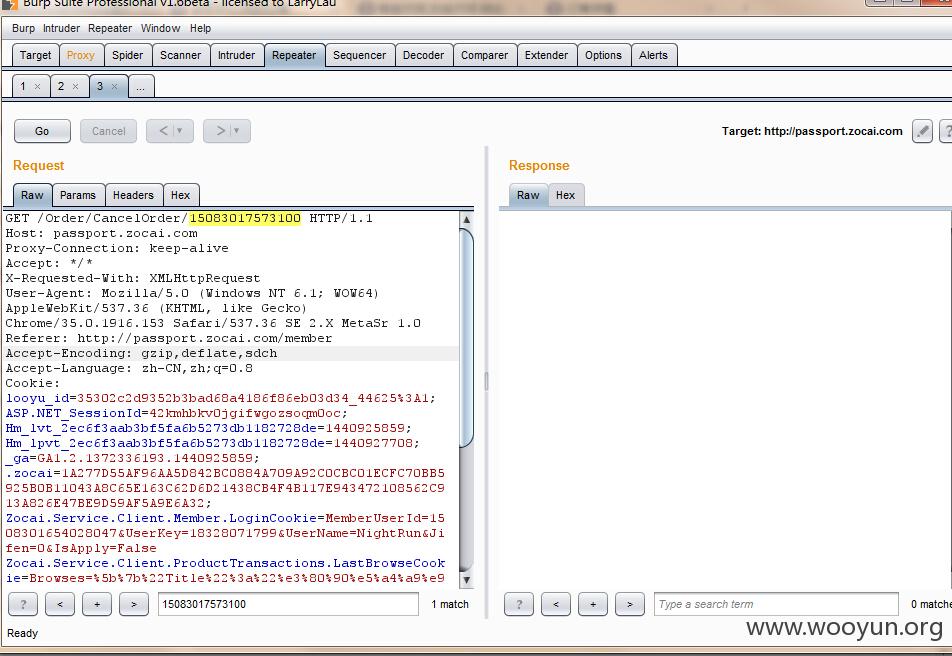Click the Burp Suite application icon in title bar
952x656 pixels.
[10, 4]
